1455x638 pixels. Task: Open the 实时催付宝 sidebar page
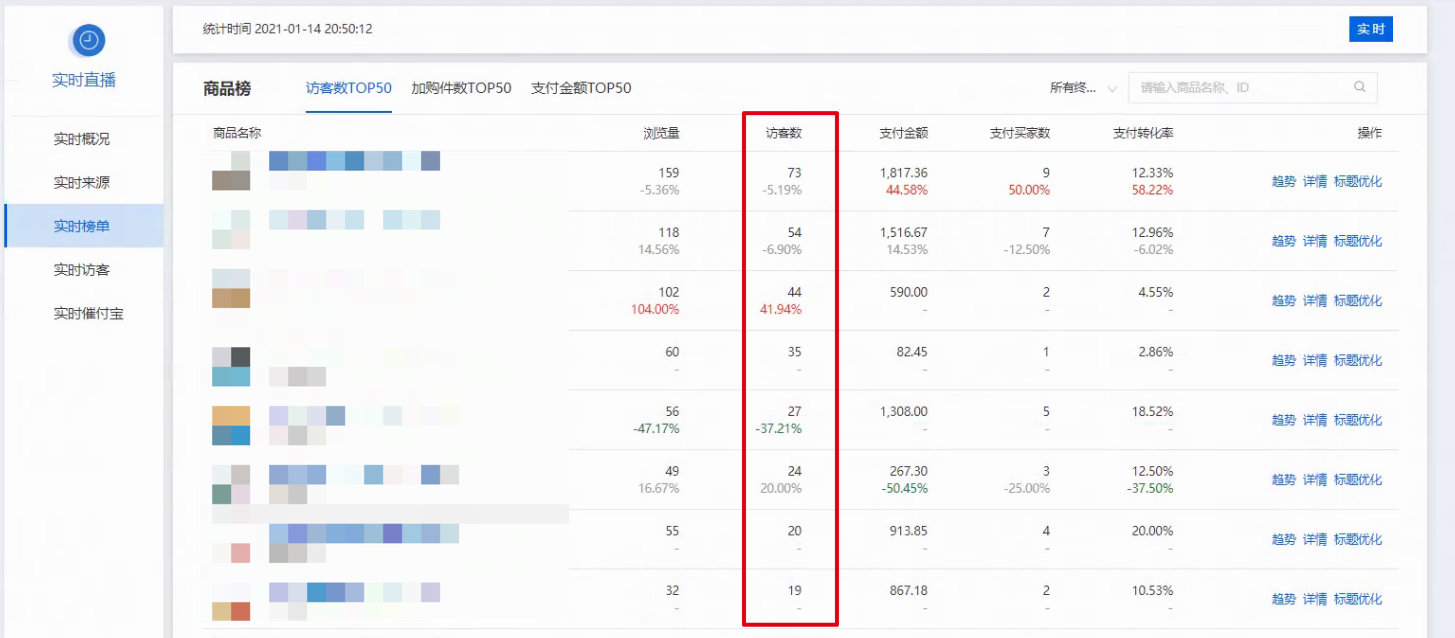point(84,312)
